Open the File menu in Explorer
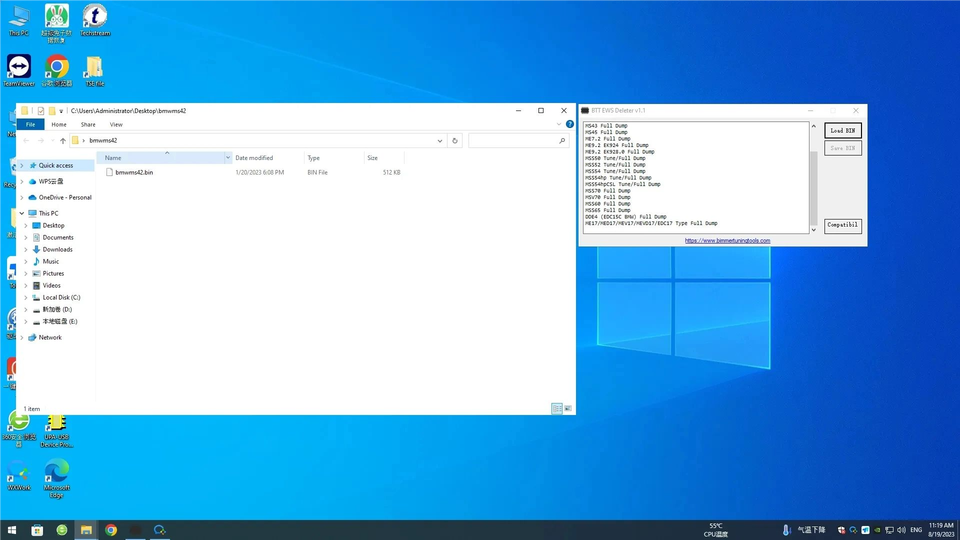The image size is (960, 540). [x=31, y=125]
